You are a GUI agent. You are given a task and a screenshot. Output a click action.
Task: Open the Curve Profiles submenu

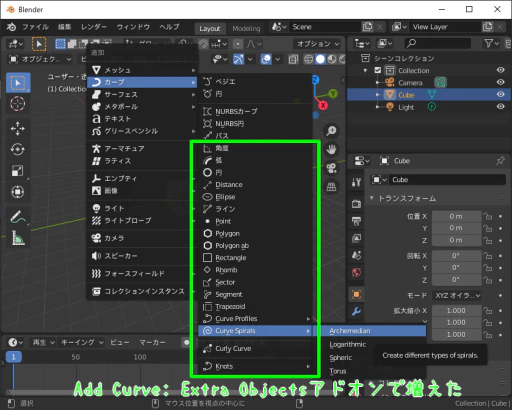pos(255,319)
